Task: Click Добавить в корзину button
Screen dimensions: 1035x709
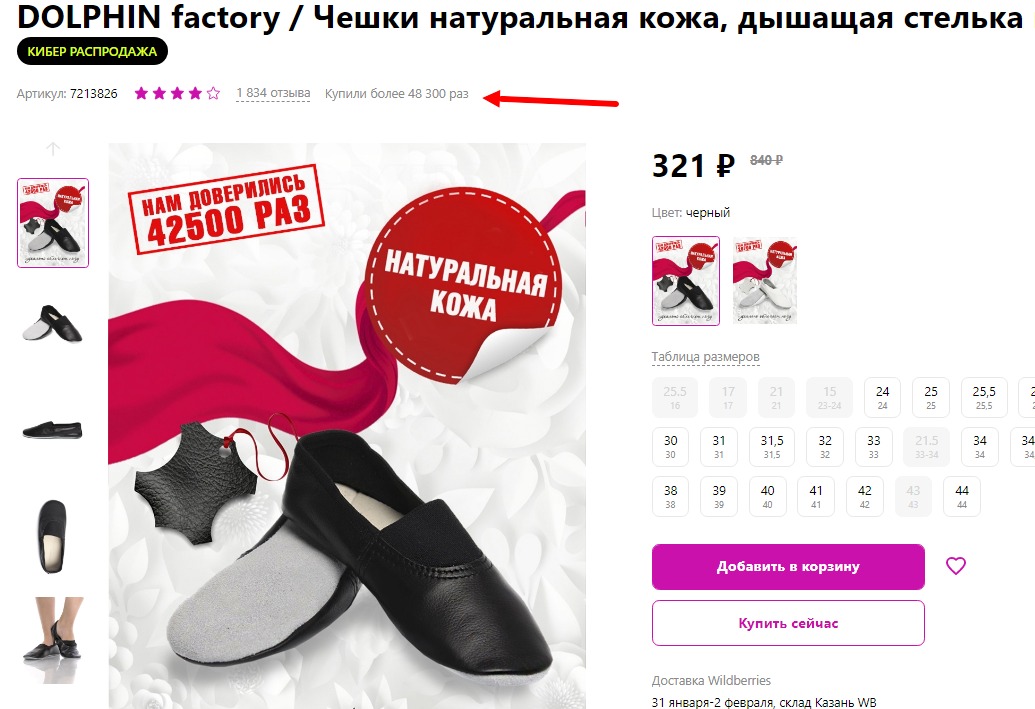Action: [x=788, y=566]
